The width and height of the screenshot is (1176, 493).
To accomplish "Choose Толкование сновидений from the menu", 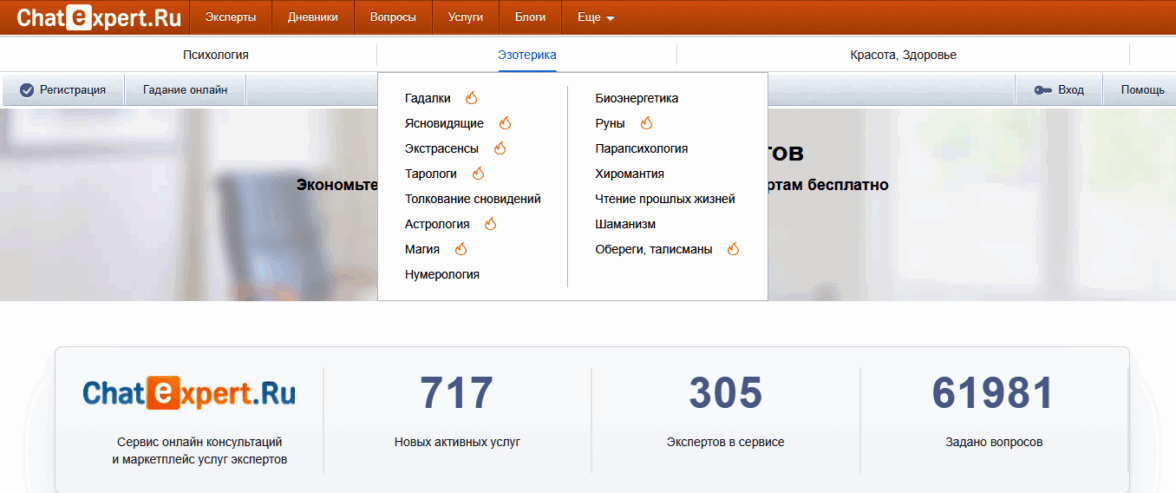I will pos(472,199).
